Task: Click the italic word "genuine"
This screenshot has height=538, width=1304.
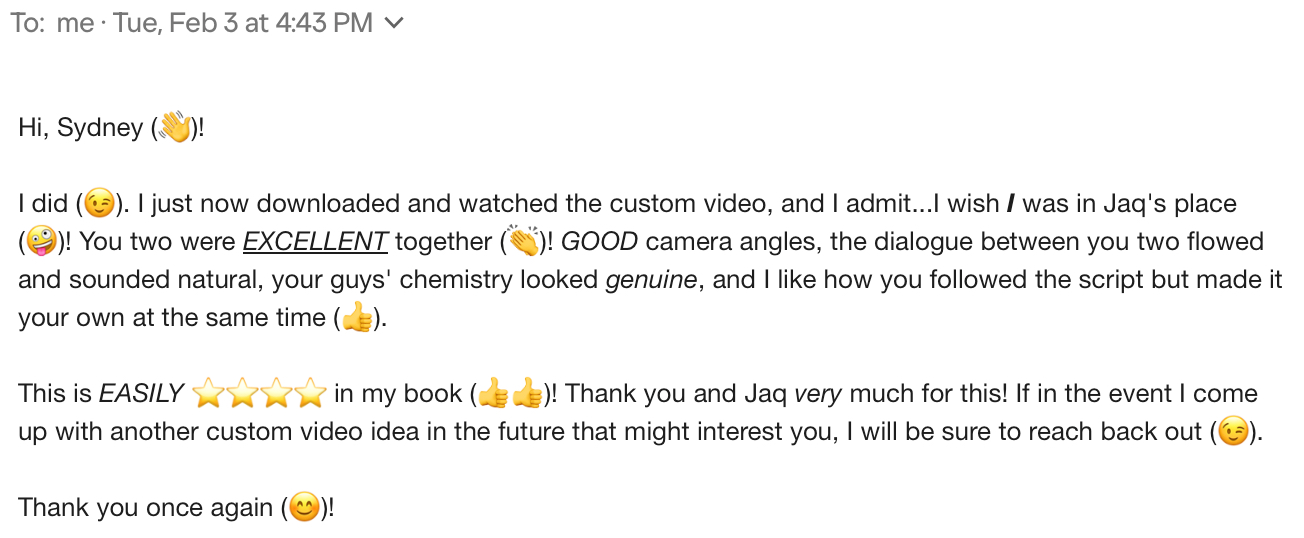Action: pyautogui.click(x=651, y=280)
